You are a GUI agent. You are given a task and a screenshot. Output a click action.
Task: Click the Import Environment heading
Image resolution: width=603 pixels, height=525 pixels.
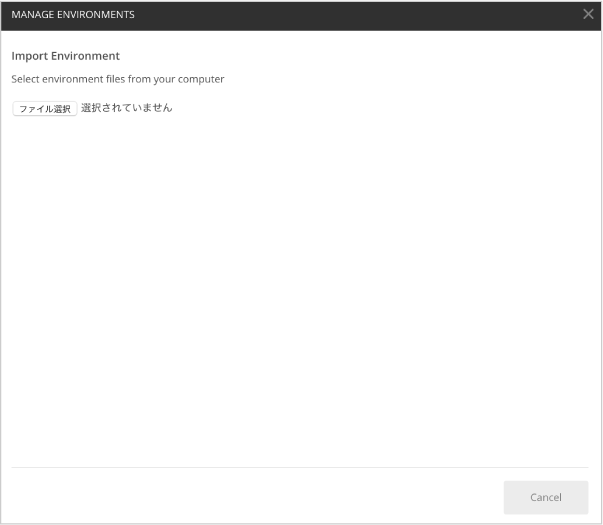pos(65,56)
